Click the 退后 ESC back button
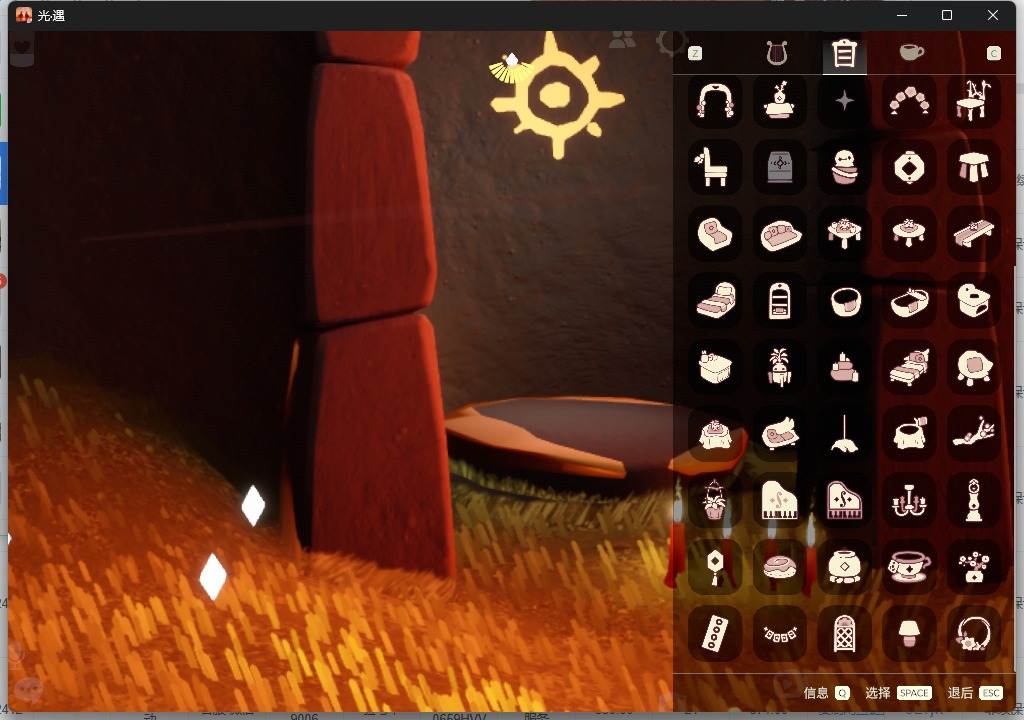Image resolution: width=1024 pixels, height=720 pixels. point(974,693)
